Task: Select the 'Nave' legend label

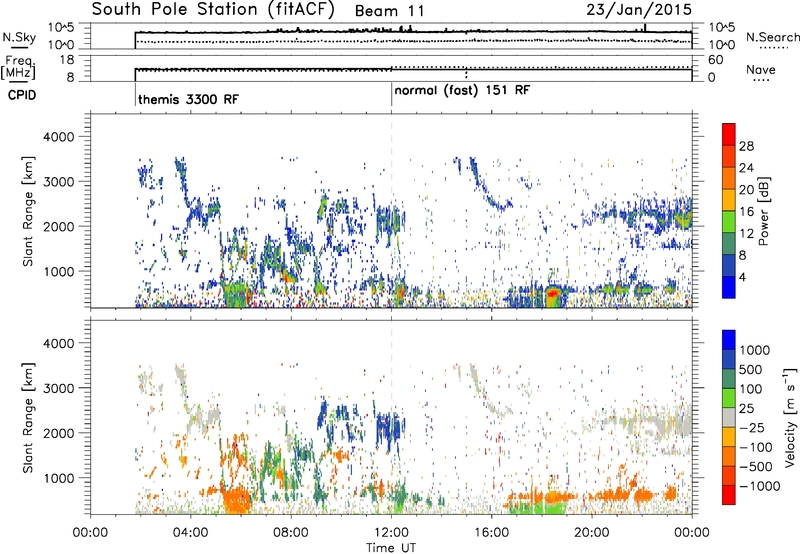Action: (761, 69)
